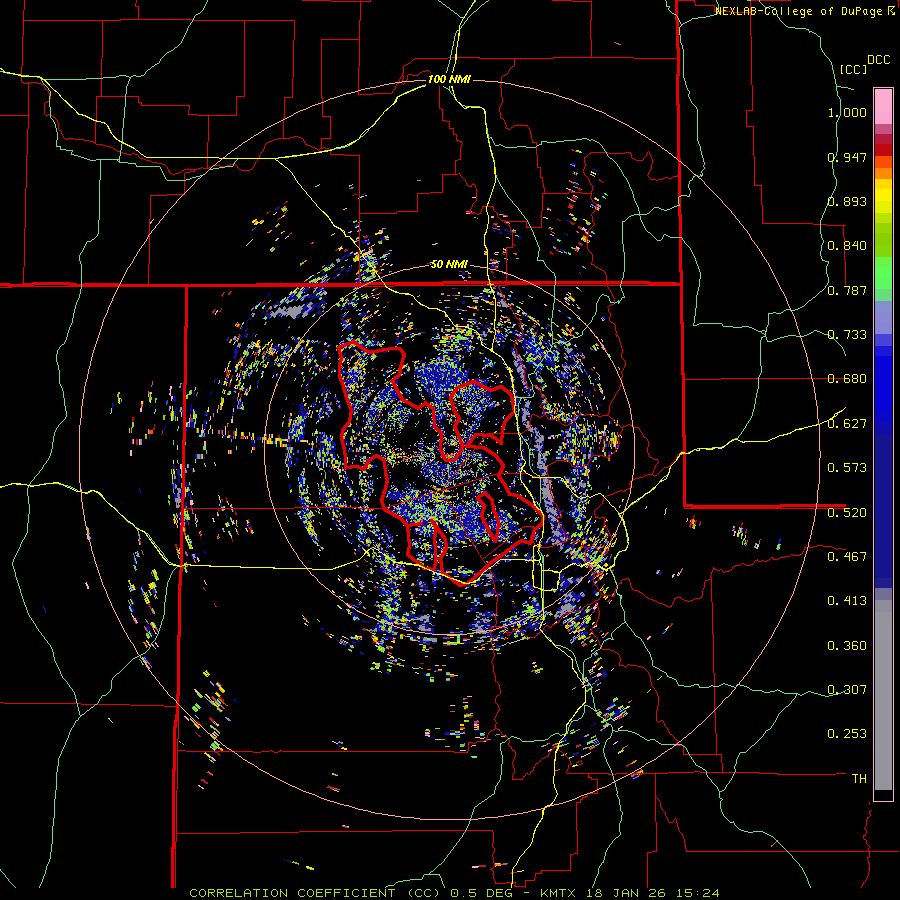Click the 0.680 legend value
The width and height of the screenshot is (900, 900).
click(x=847, y=379)
